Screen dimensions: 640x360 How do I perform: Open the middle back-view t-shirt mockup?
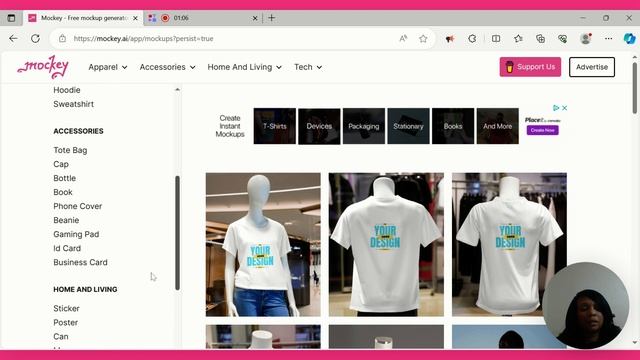386,244
